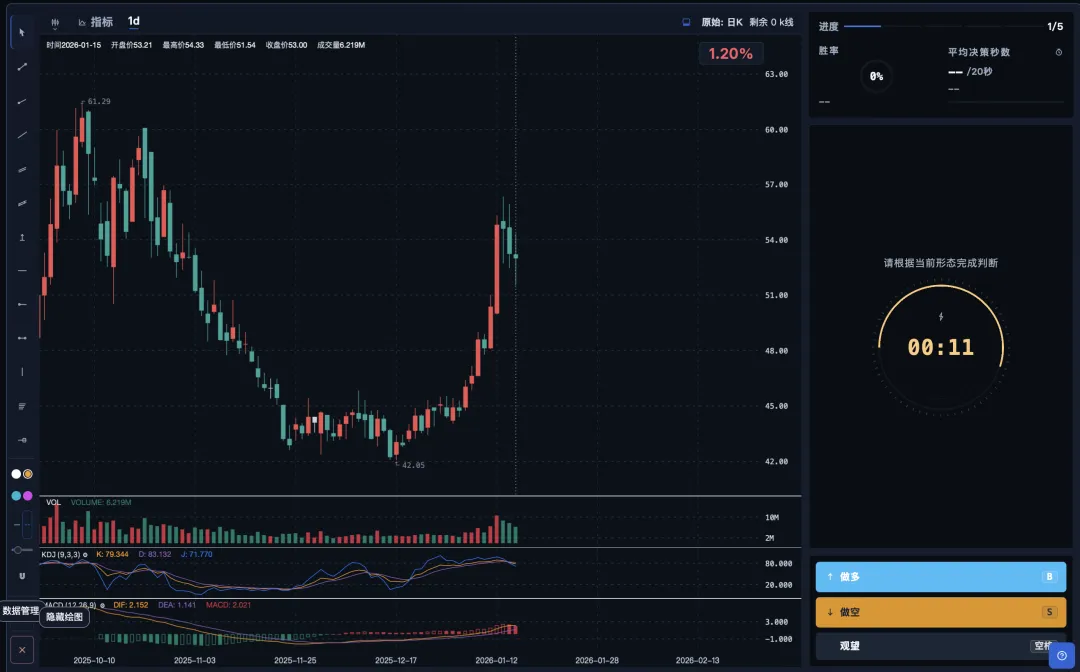Select the arrow cursor tool
The height and width of the screenshot is (672, 1080).
22,32
